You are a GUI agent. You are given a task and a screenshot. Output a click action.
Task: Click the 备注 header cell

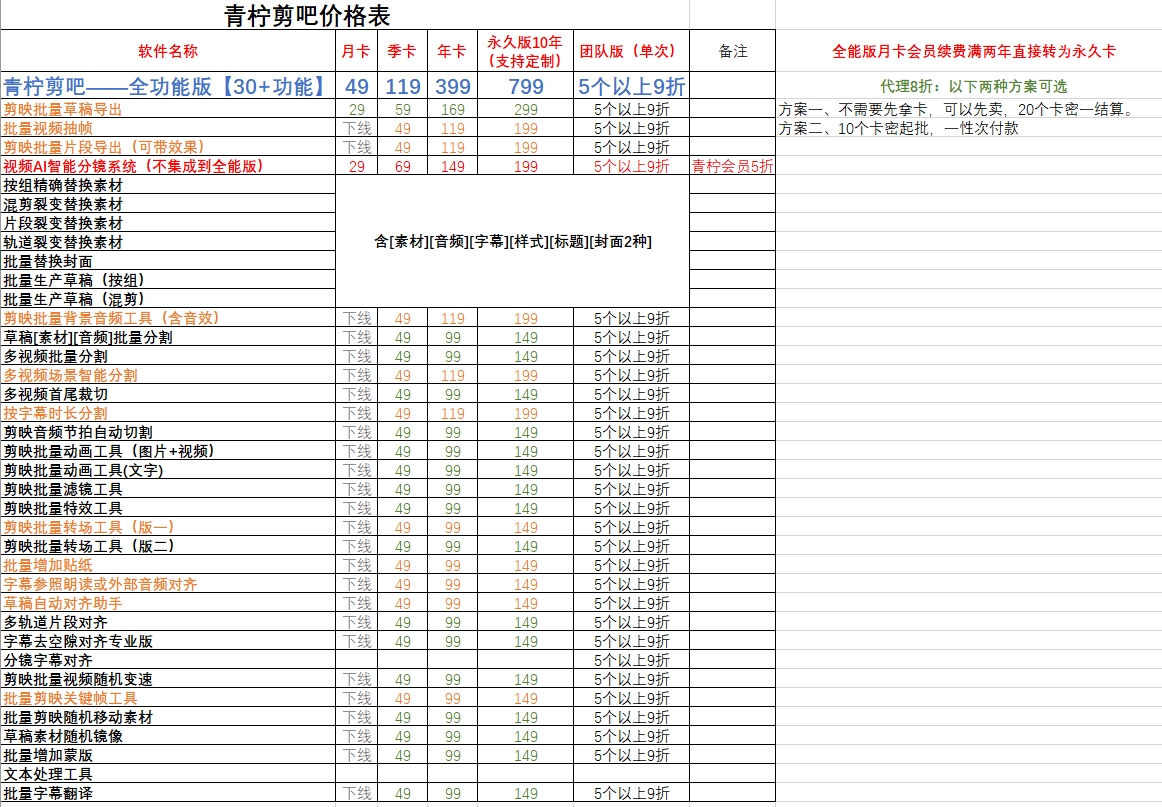coord(732,51)
